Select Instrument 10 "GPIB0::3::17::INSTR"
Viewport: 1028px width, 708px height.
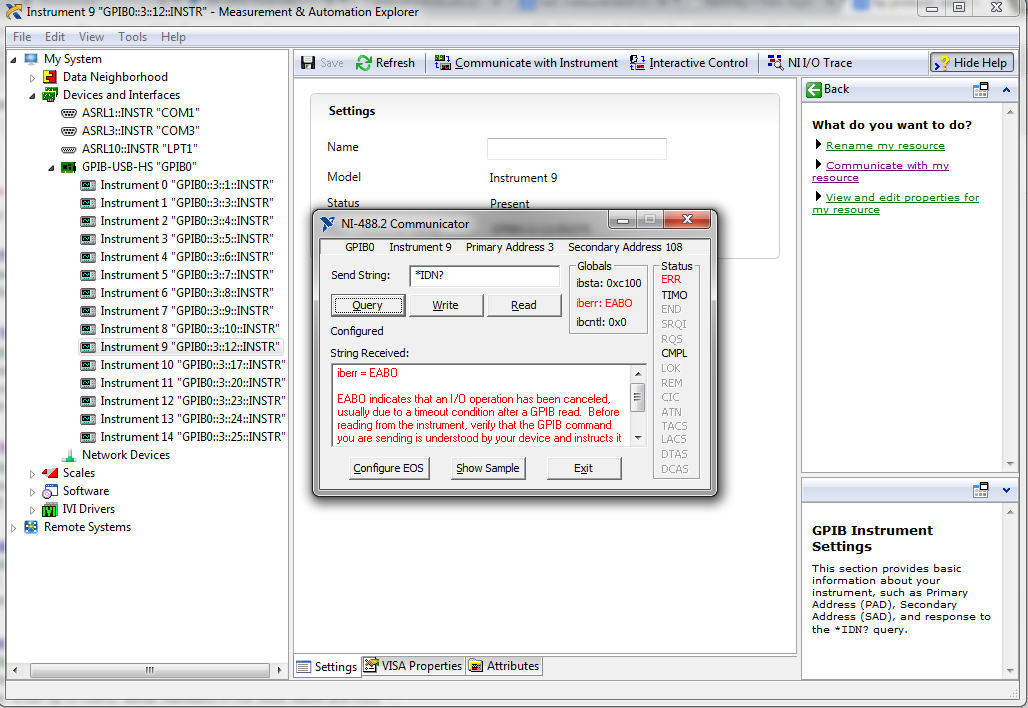tap(192, 365)
